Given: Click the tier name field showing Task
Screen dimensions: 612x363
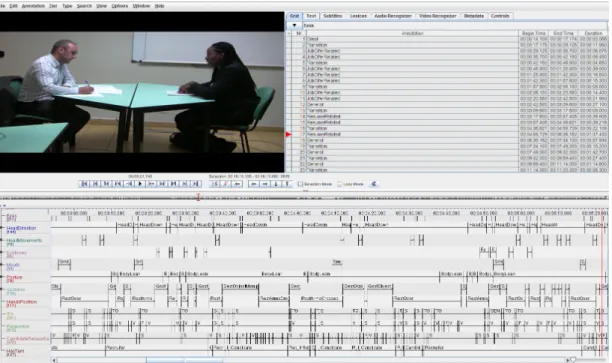Looking at the screenshot, I should pyautogui.click(x=455, y=25).
